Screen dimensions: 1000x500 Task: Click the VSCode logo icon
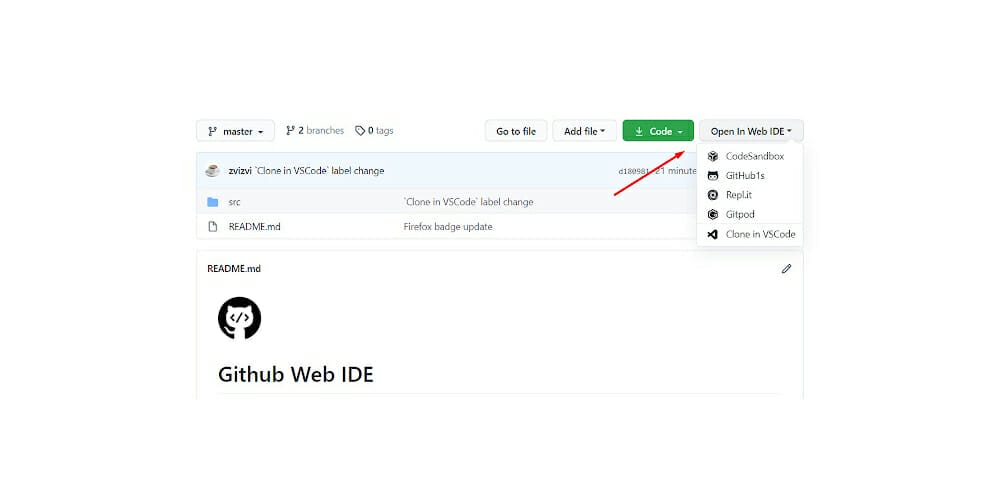point(713,234)
